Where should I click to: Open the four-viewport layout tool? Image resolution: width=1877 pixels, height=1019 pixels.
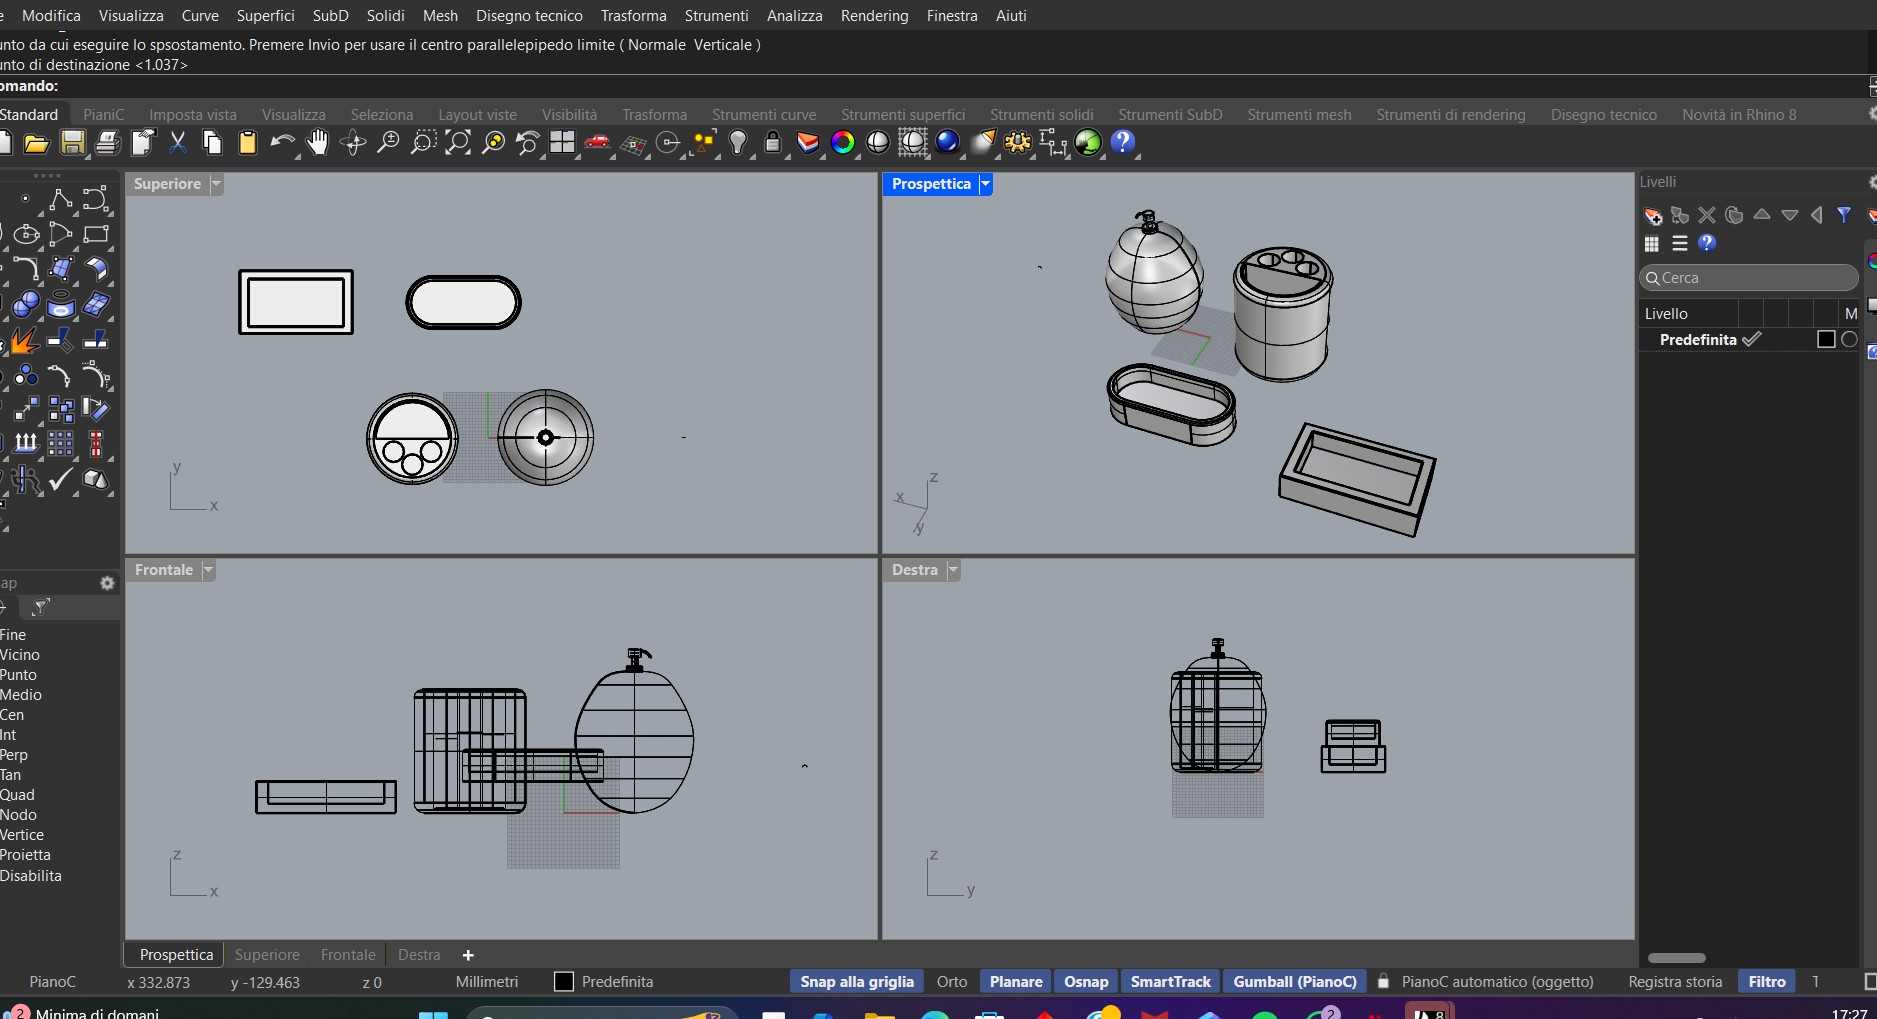(x=563, y=143)
